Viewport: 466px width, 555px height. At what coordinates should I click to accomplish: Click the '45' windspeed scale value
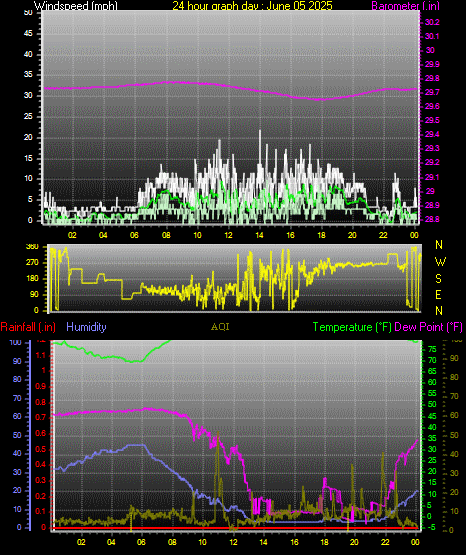(x=28, y=34)
